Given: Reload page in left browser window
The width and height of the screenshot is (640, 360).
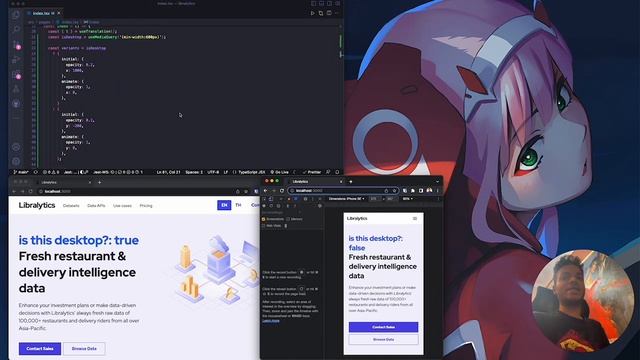Looking at the screenshot, I should click(x=31, y=191).
